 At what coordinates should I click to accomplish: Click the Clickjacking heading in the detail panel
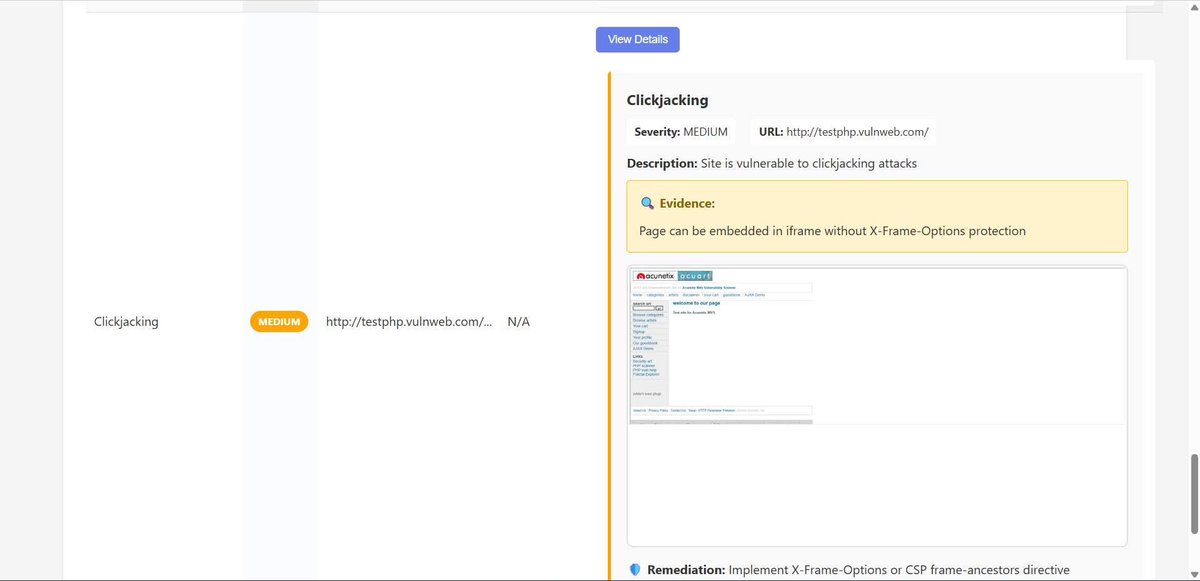click(667, 100)
